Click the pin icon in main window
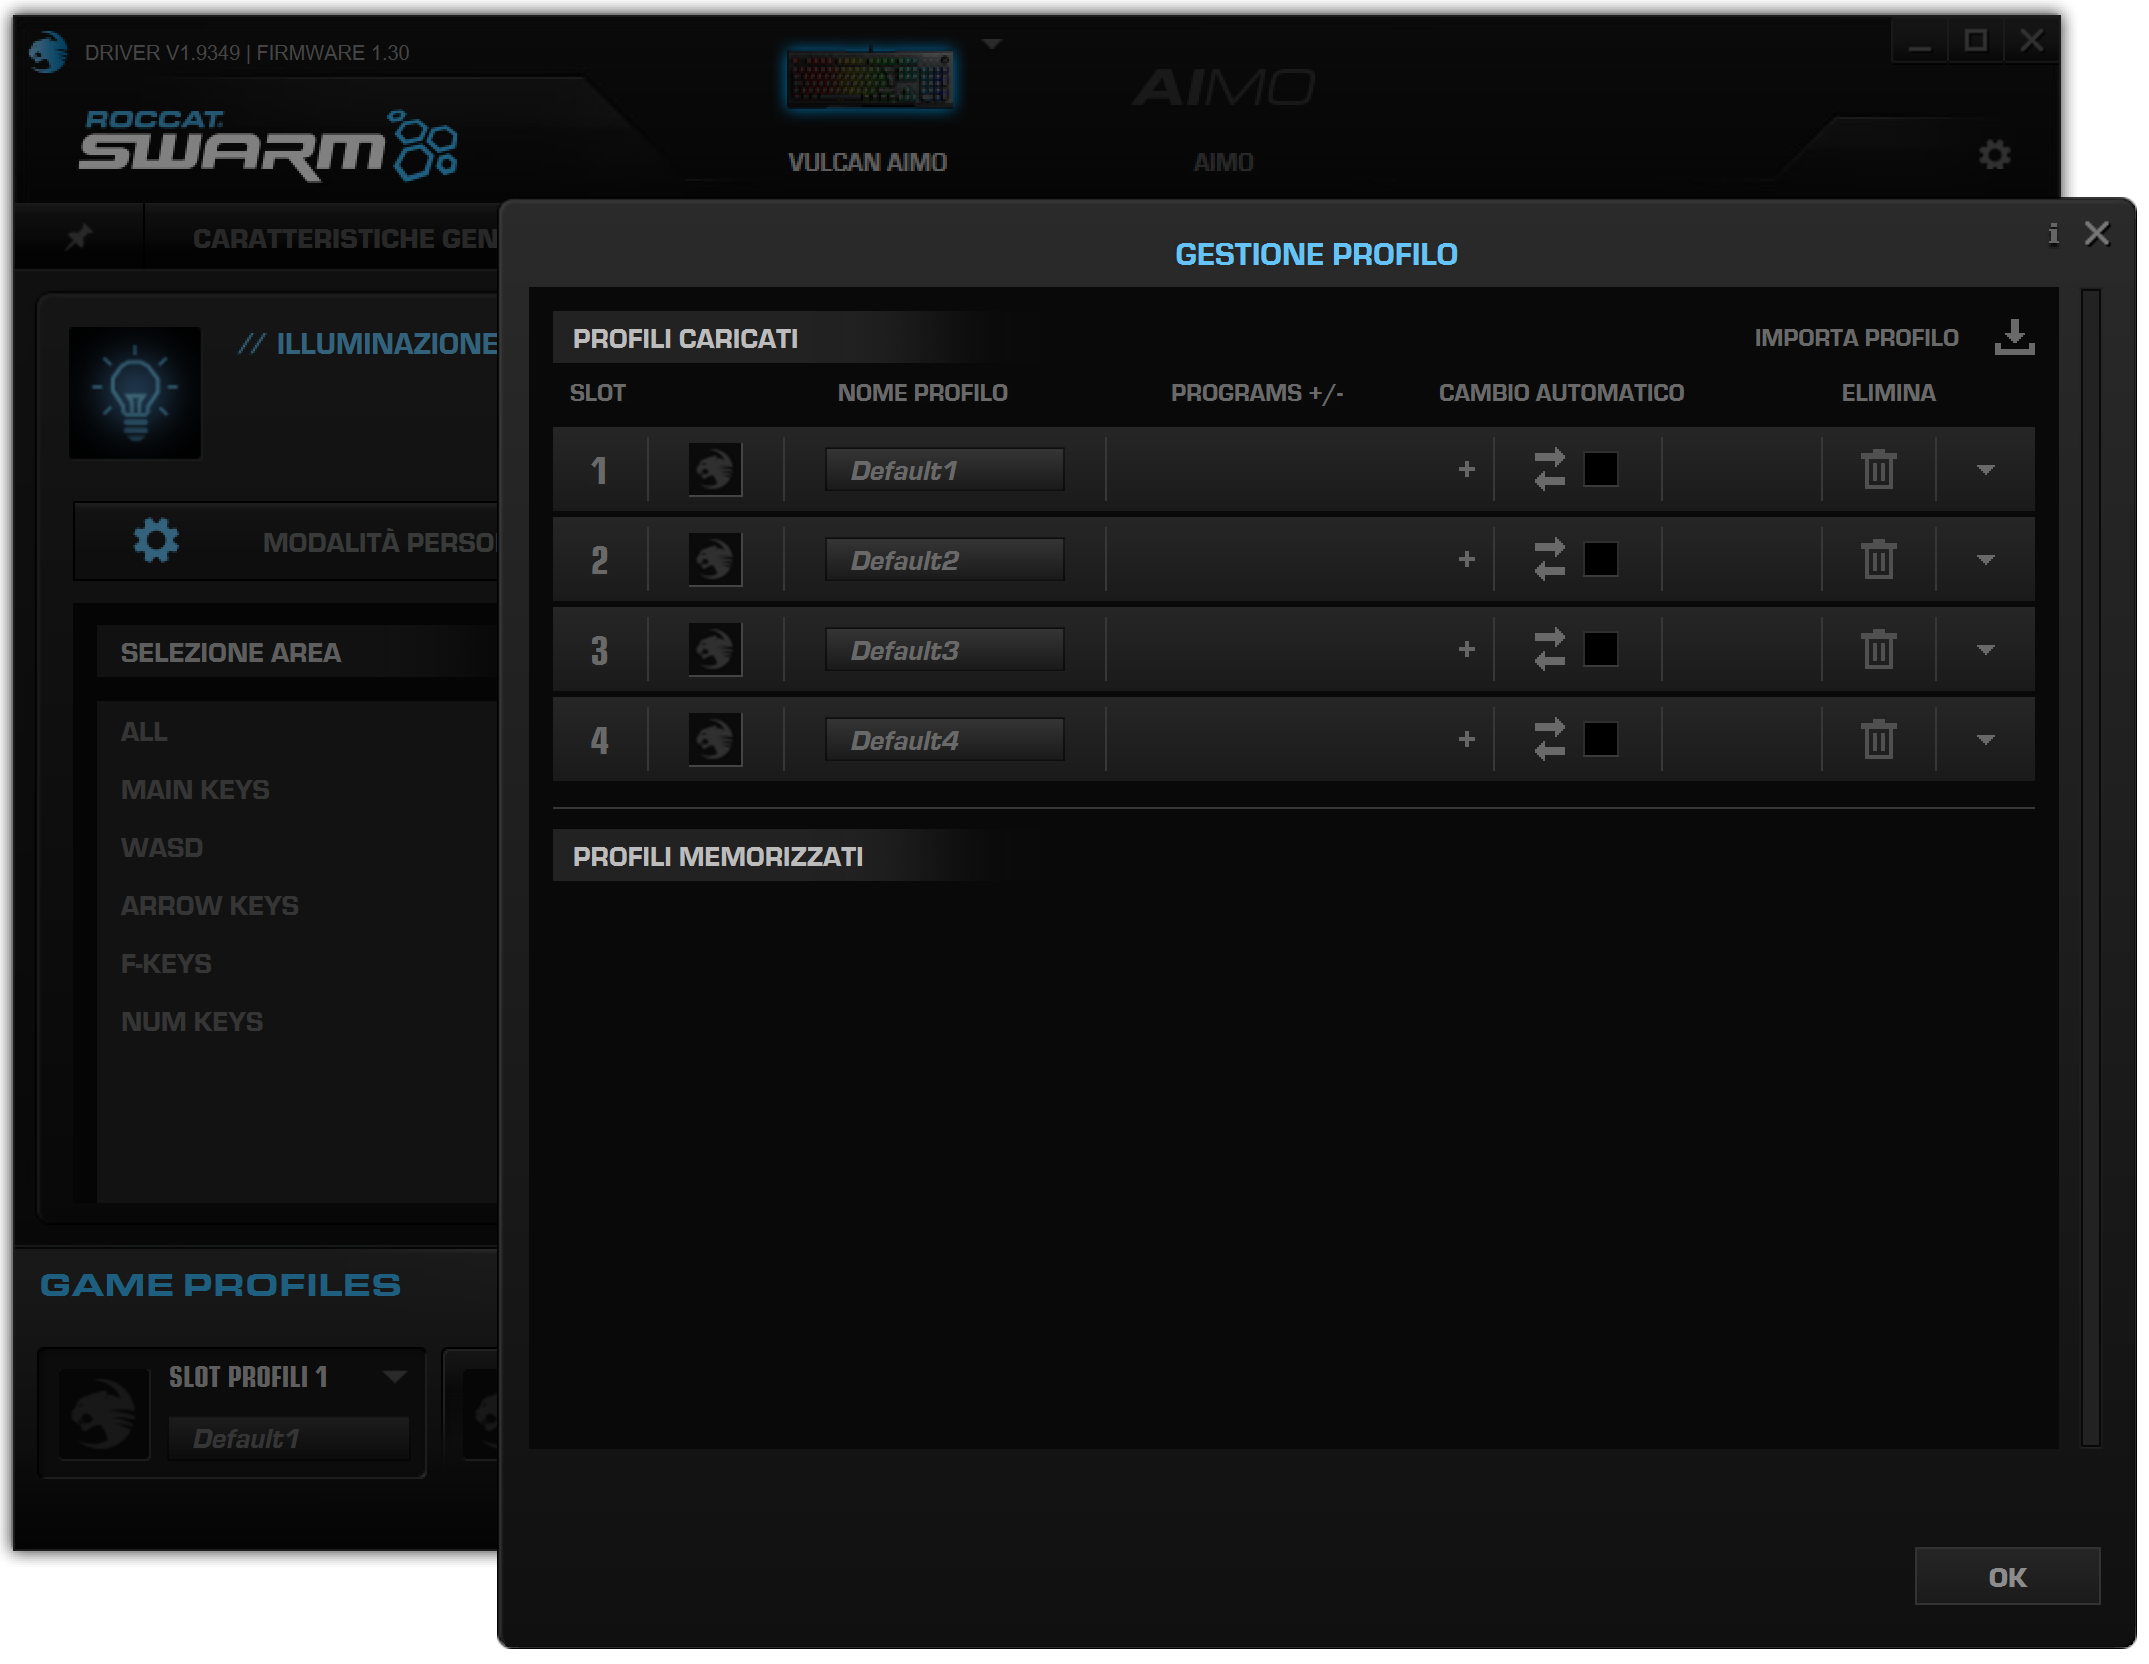This screenshot has width=2149, height=1664. pos(79,237)
